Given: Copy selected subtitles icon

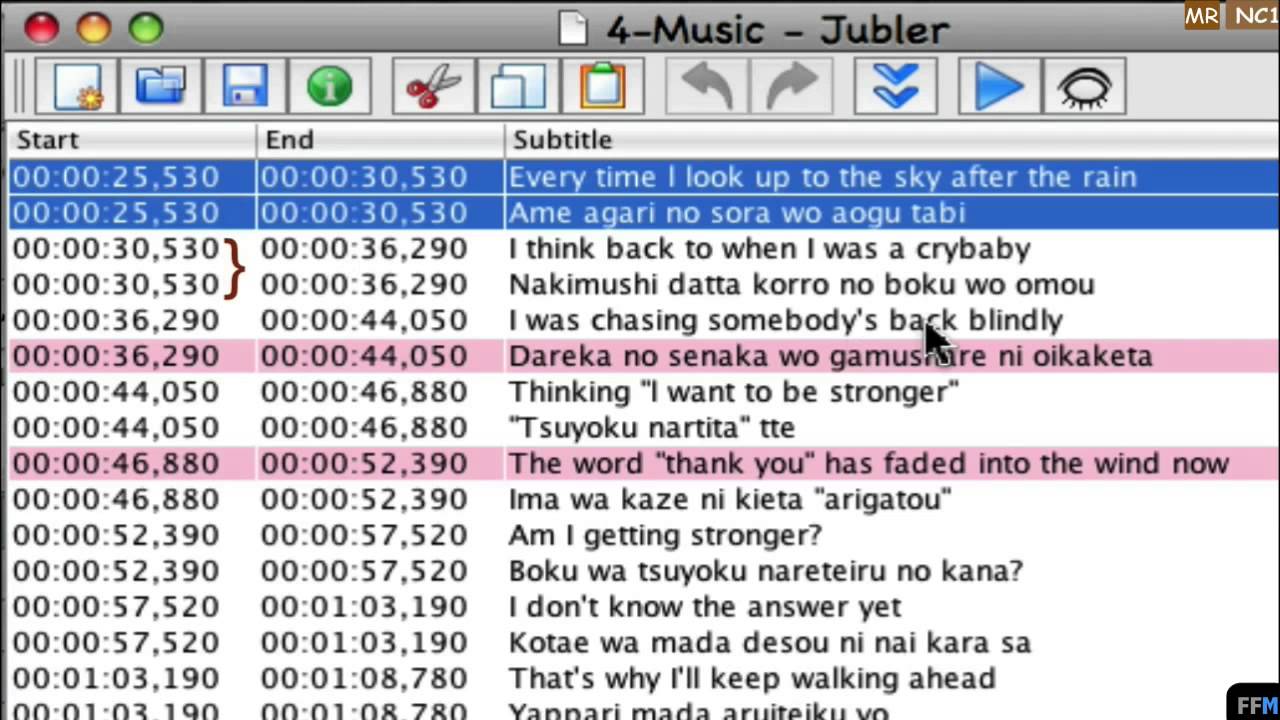Looking at the screenshot, I should (x=518, y=86).
